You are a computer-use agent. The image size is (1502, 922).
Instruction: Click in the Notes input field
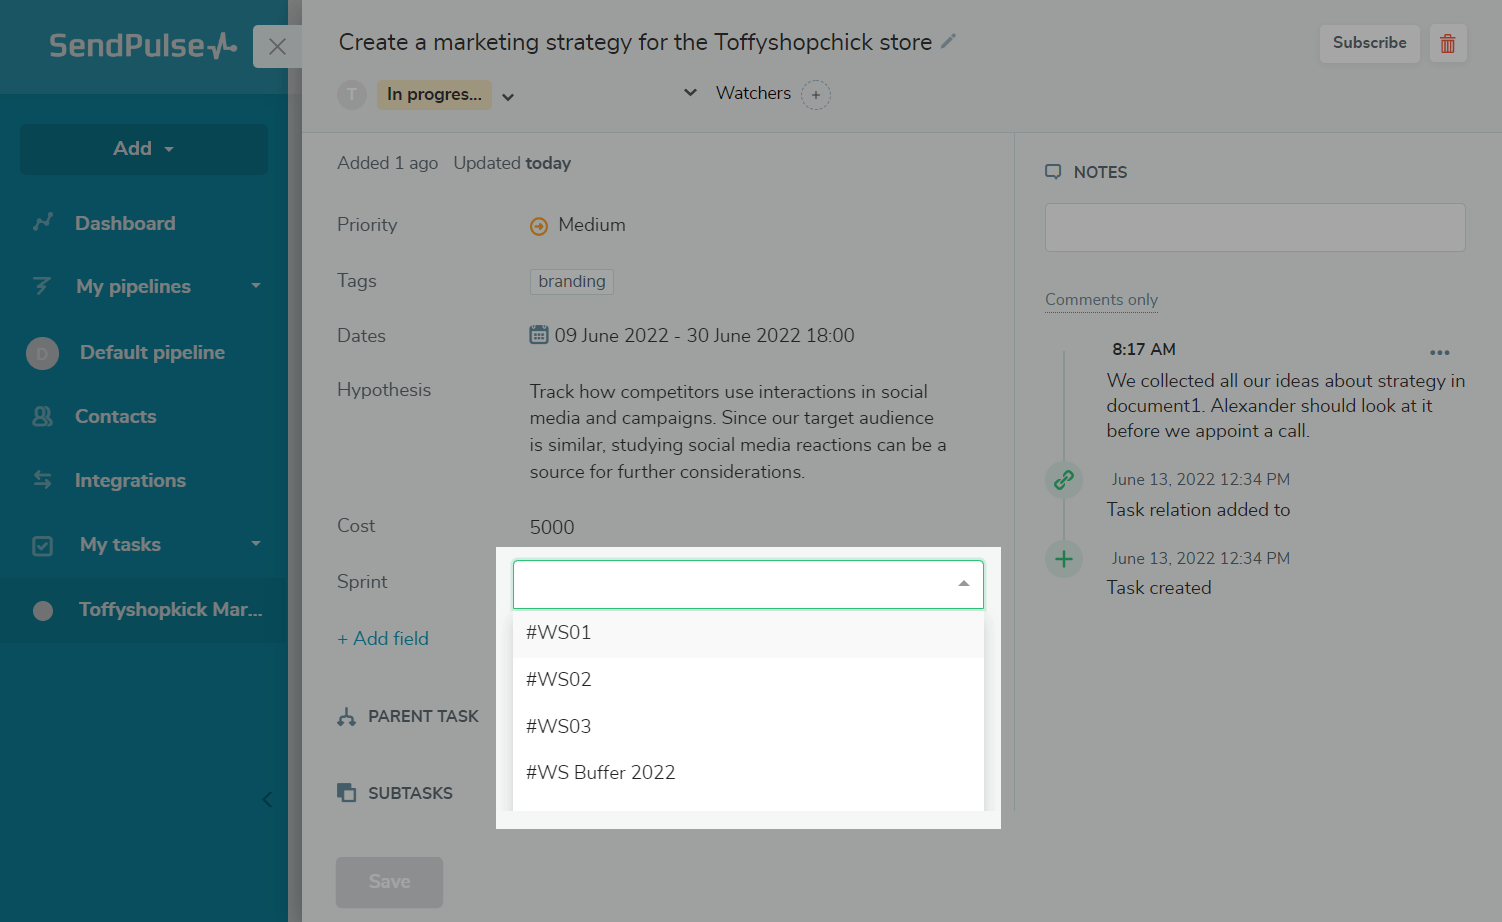pos(1254,228)
